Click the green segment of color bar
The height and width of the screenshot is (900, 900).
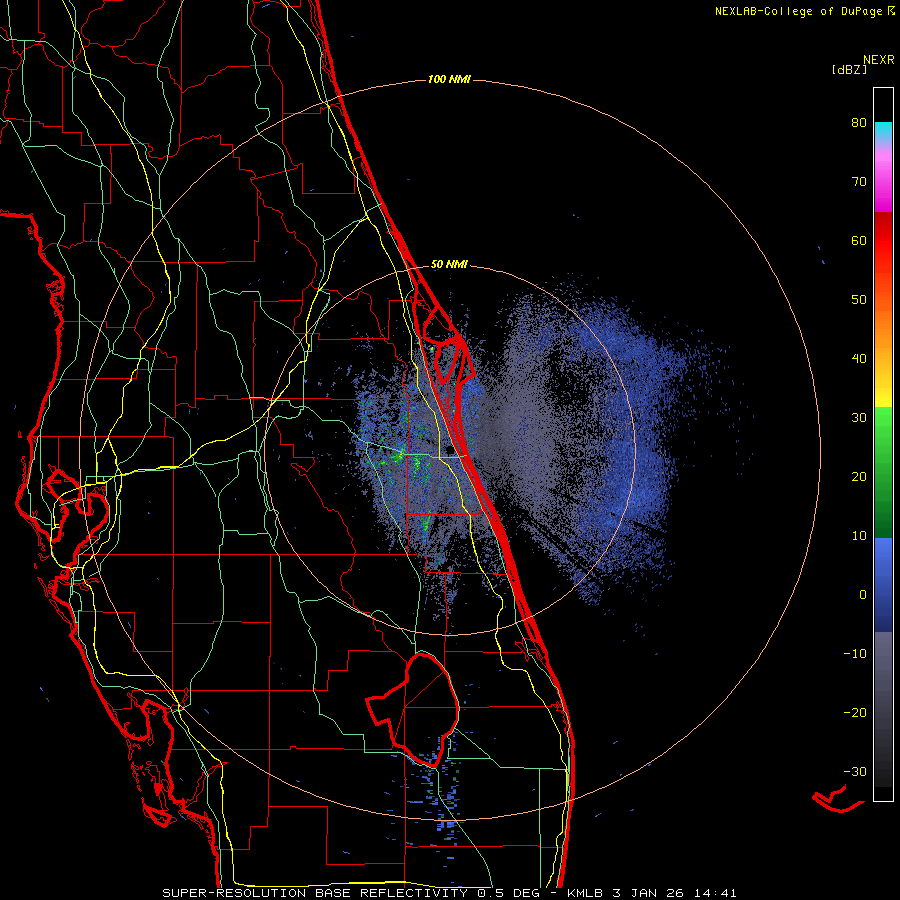(x=883, y=472)
